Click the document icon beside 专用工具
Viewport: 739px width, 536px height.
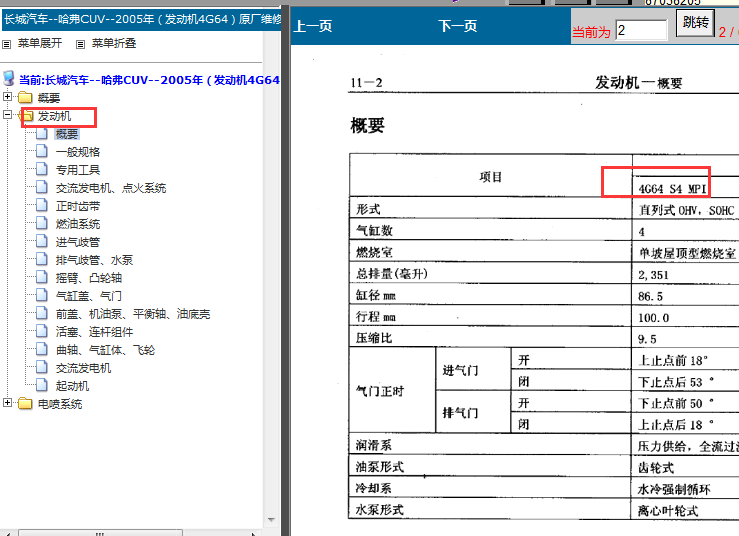click(x=42, y=169)
